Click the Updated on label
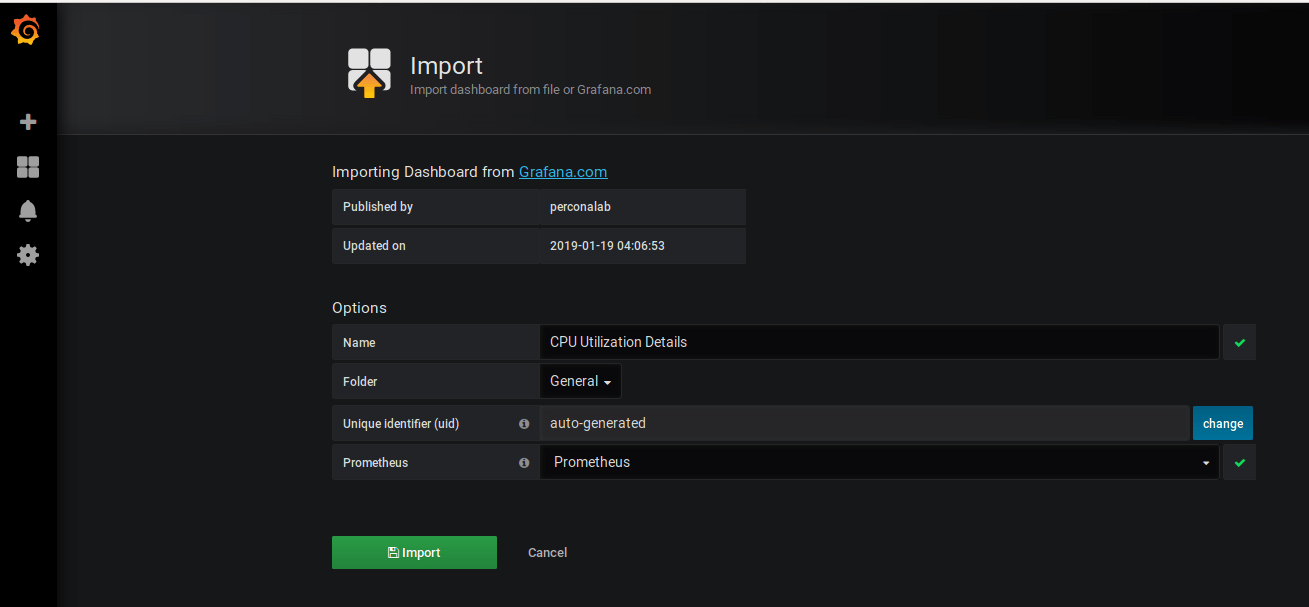1309x607 pixels. pos(374,245)
